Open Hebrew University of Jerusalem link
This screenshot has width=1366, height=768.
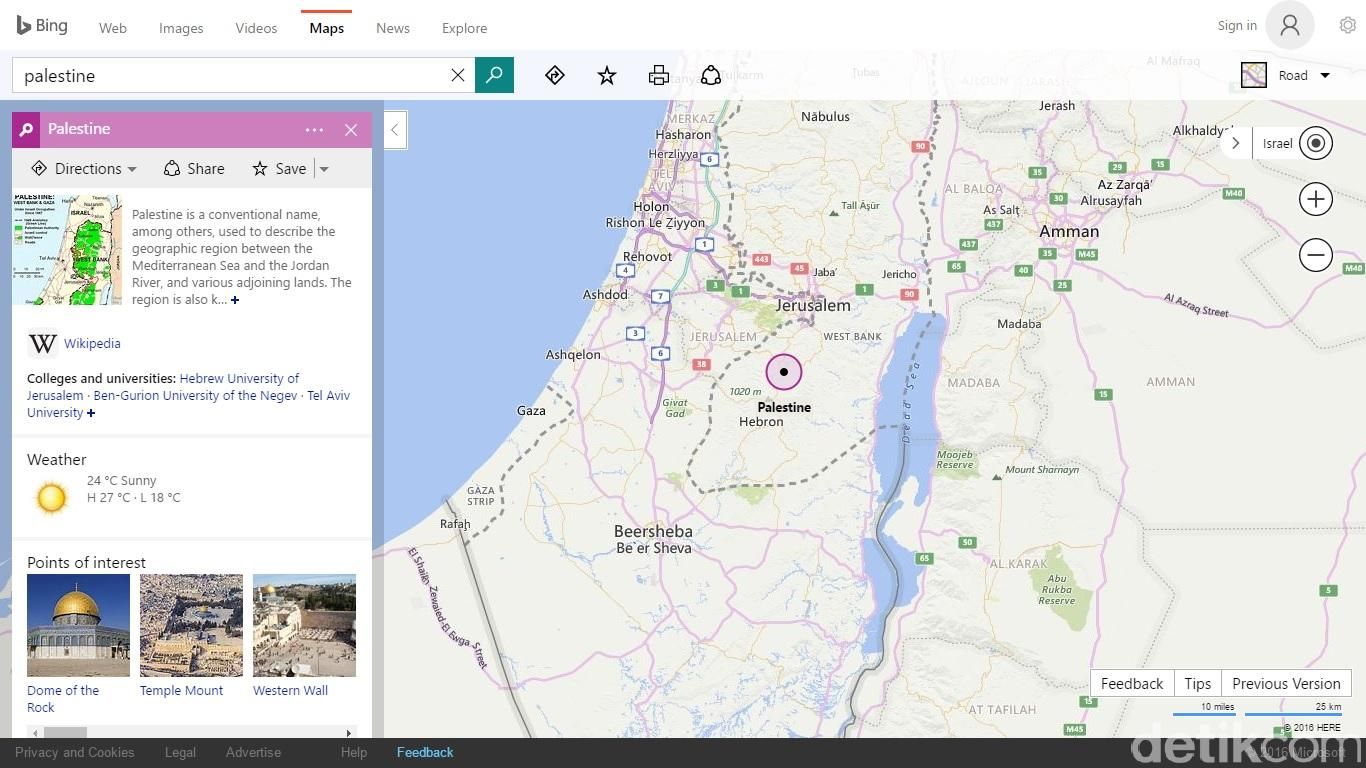pos(163,387)
